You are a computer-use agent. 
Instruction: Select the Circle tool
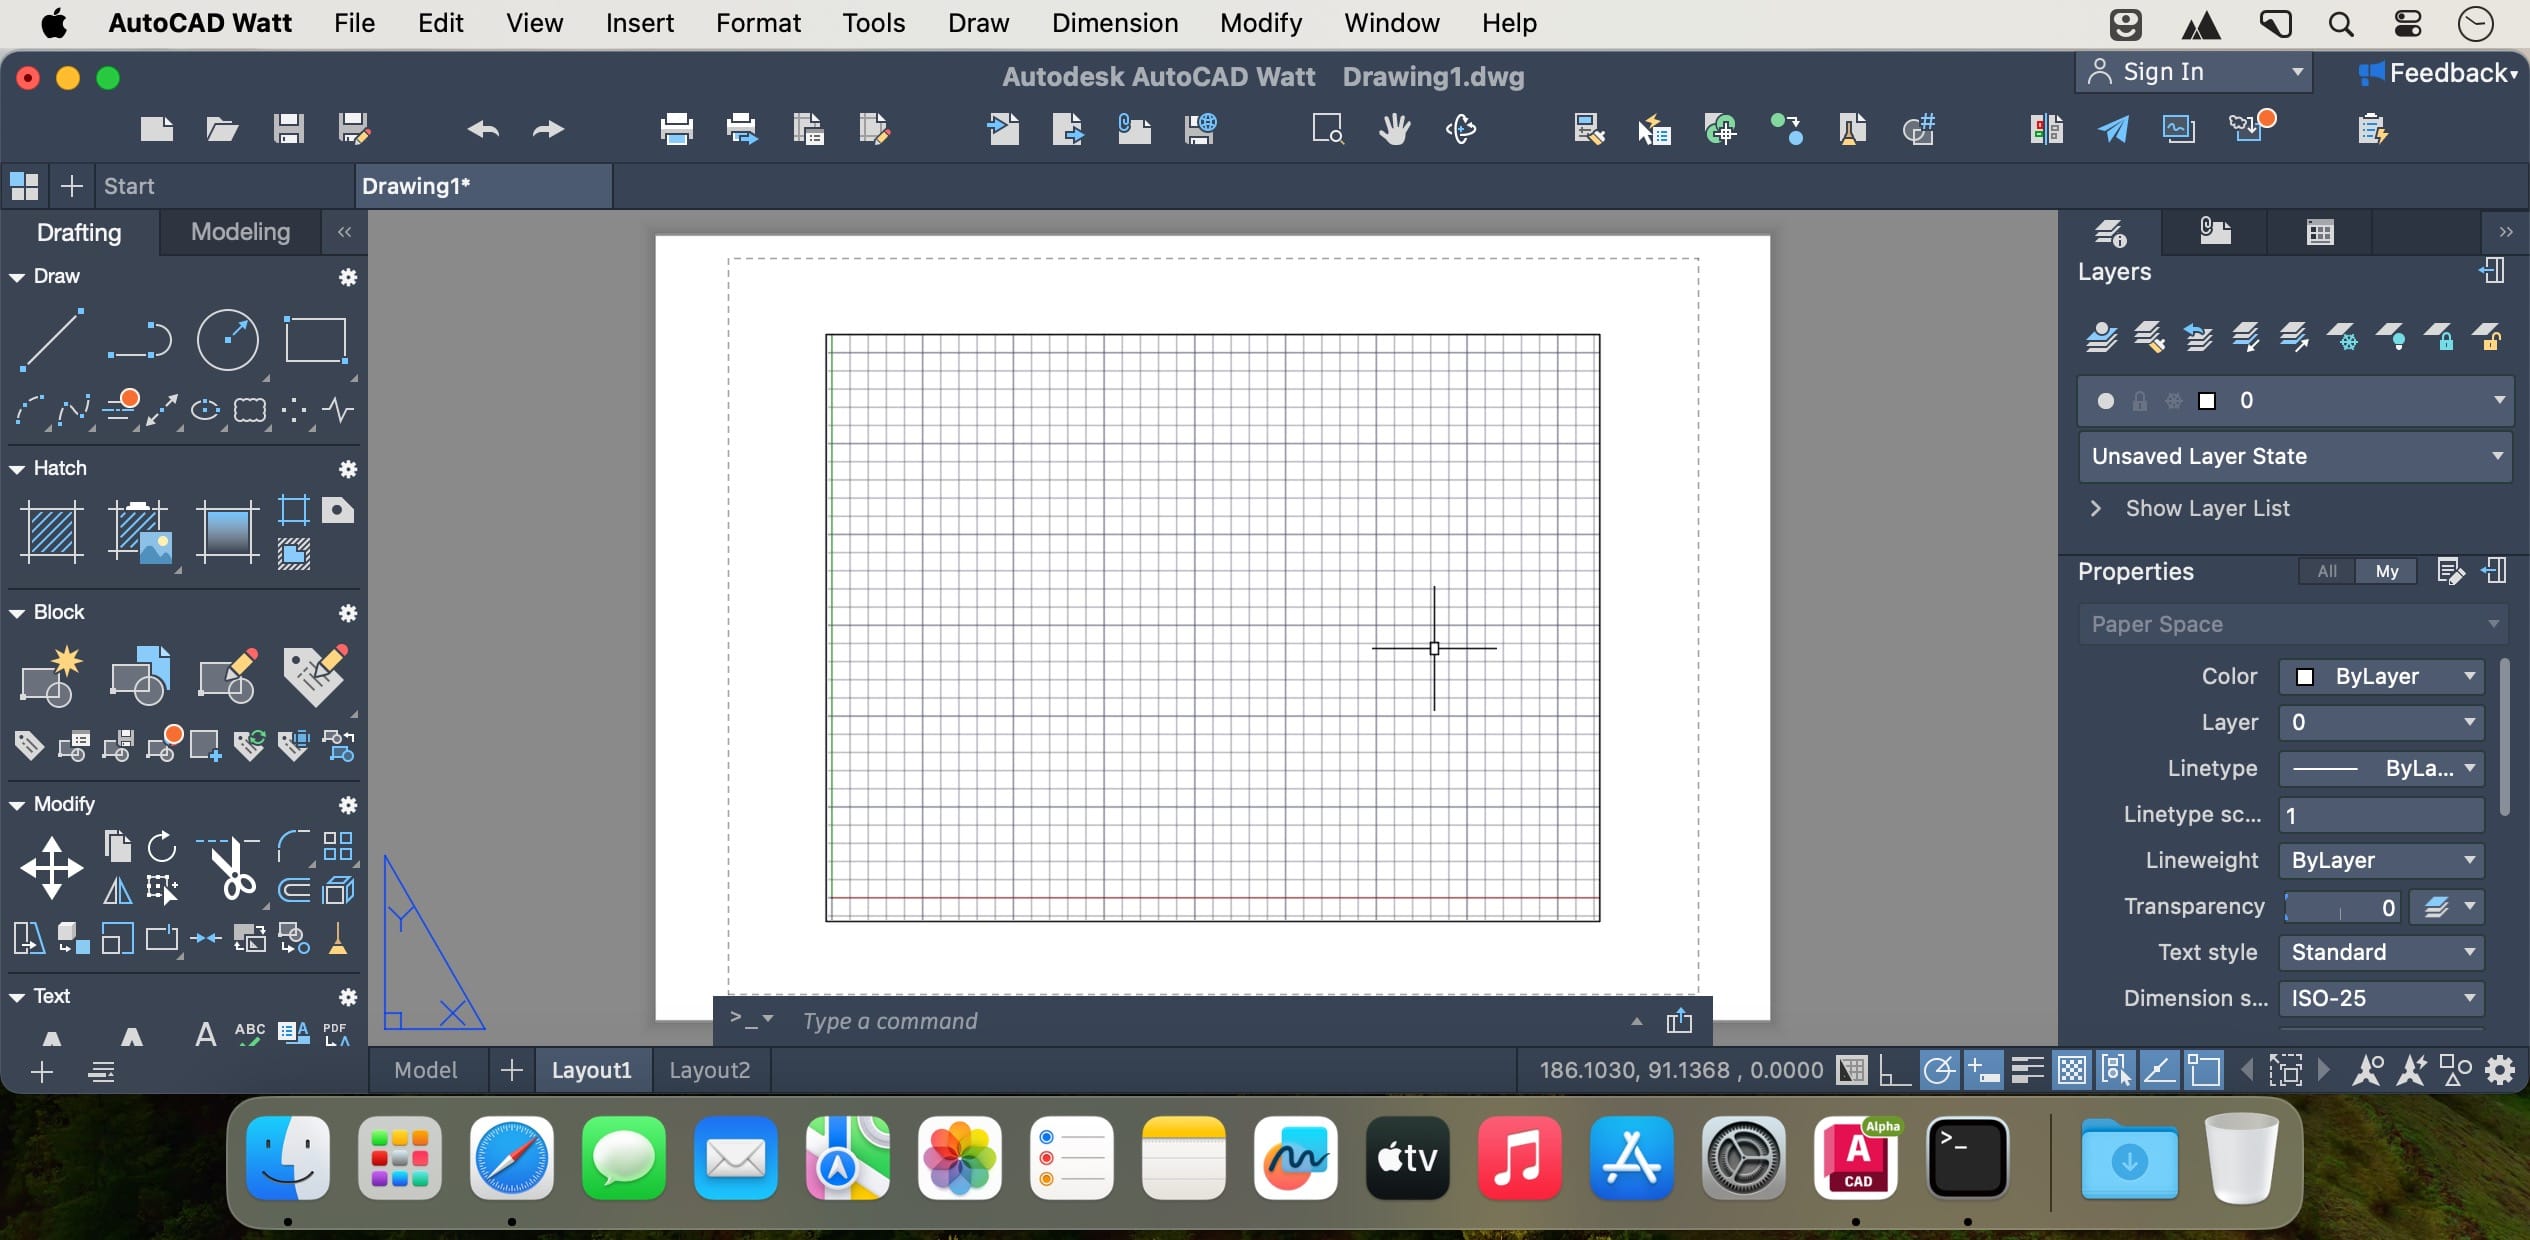pyautogui.click(x=228, y=340)
